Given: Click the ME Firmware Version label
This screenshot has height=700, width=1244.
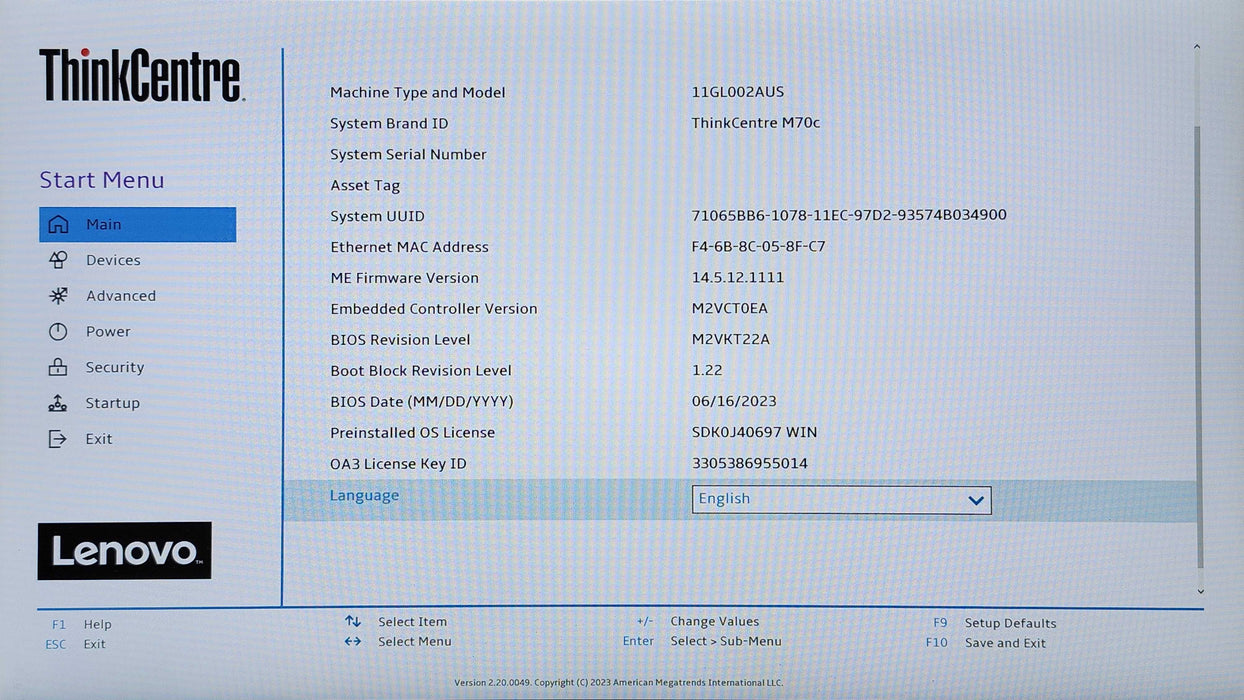Looking at the screenshot, I should click(x=404, y=278).
